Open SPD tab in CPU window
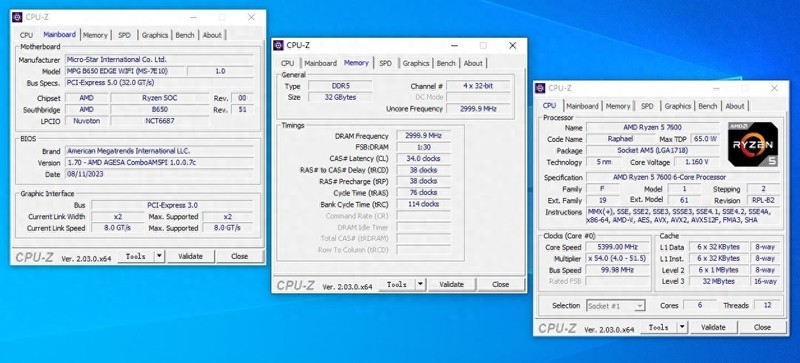This screenshot has height=363, width=800. [x=647, y=106]
